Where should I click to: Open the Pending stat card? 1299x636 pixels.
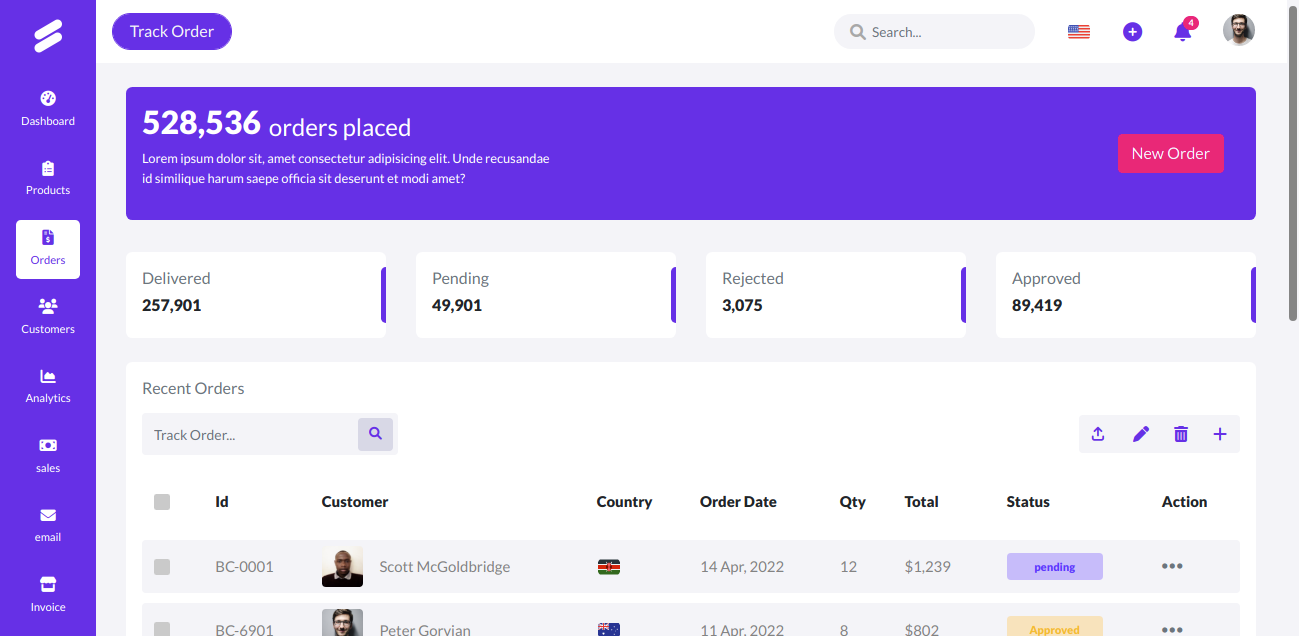coord(546,295)
